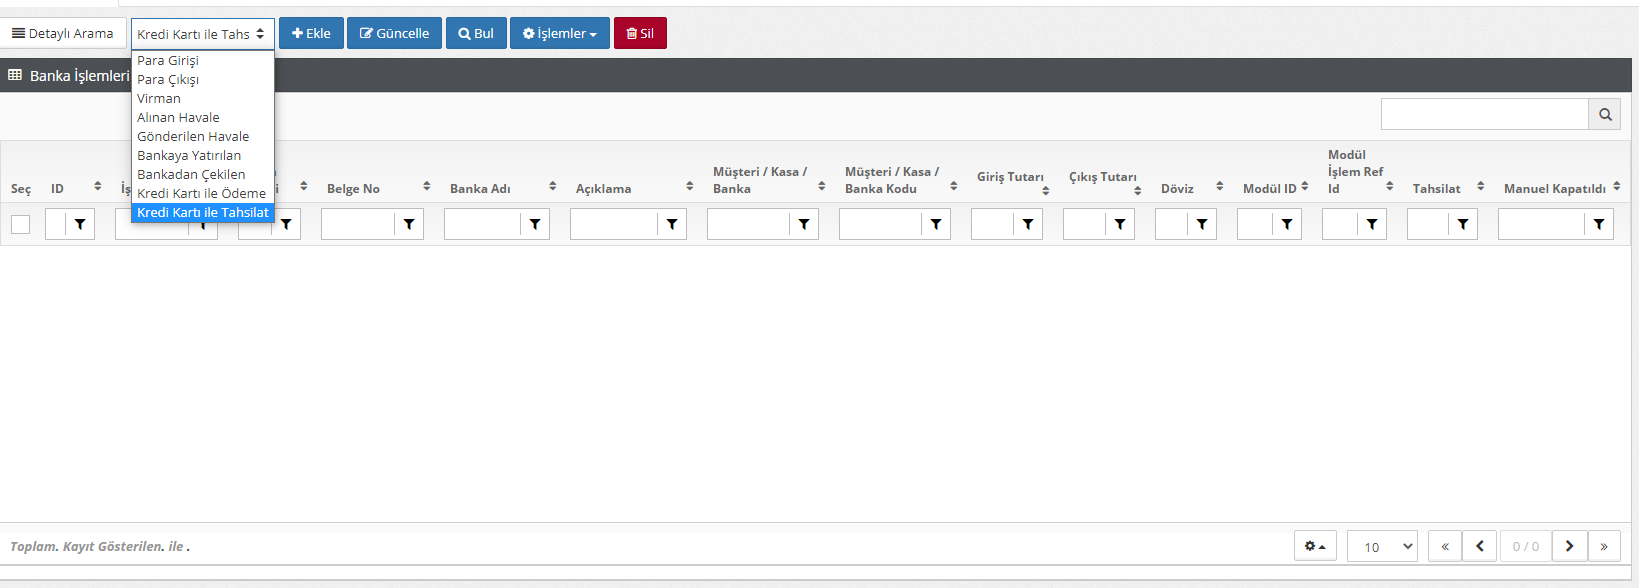This screenshot has width=1639, height=588.
Task: Click the search magnifier icon button
Action: (x=1604, y=115)
